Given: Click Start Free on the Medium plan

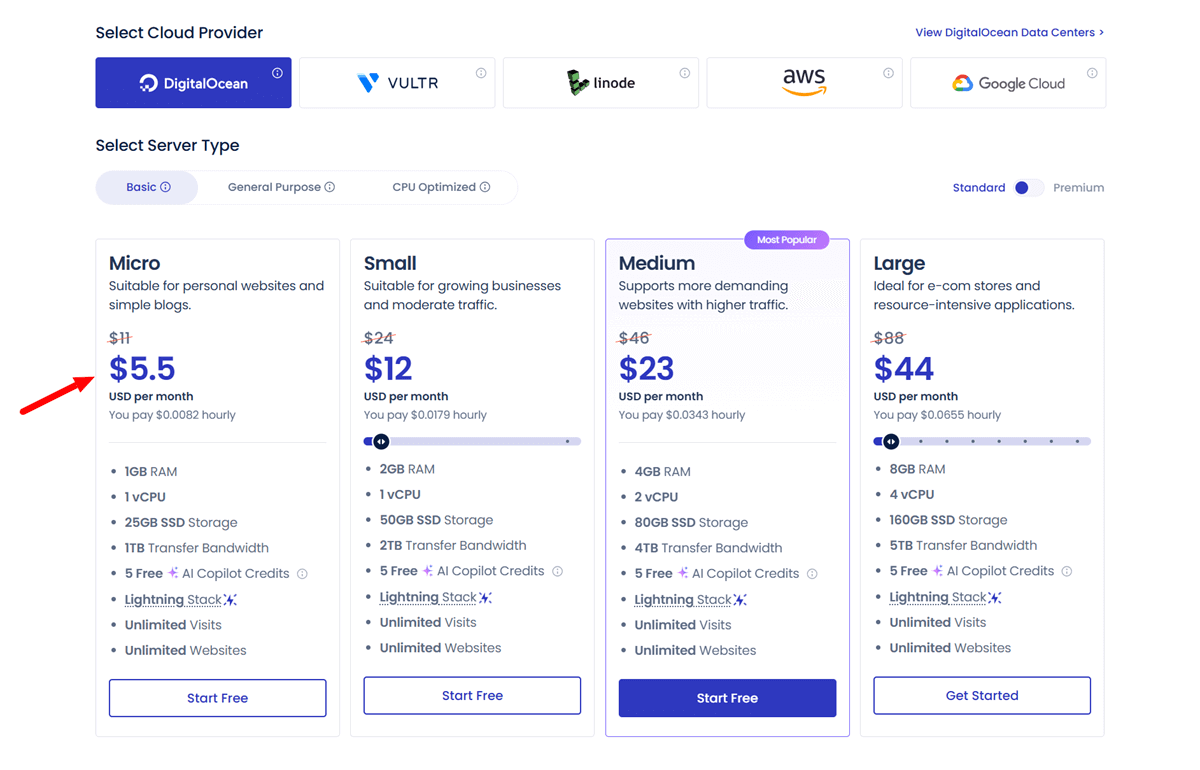Looking at the screenshot, I should pyautogui.click(x=727, y=697).
